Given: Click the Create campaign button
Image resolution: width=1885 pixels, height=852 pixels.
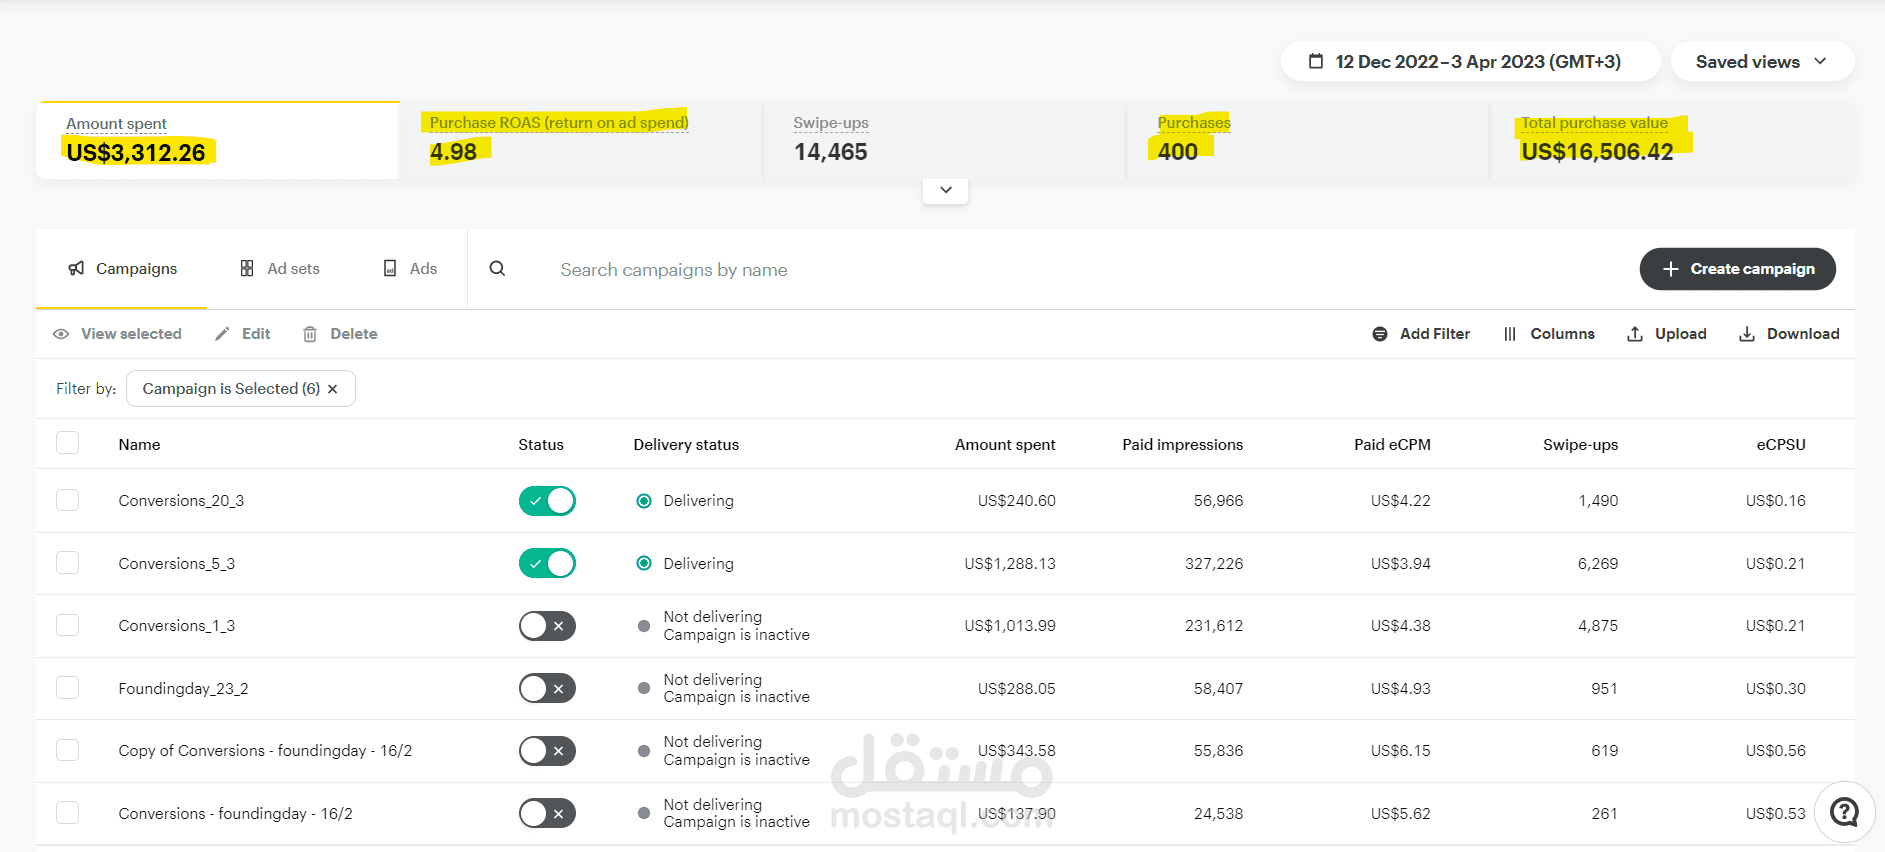Looking at the screenshot, I should 1737,269.
